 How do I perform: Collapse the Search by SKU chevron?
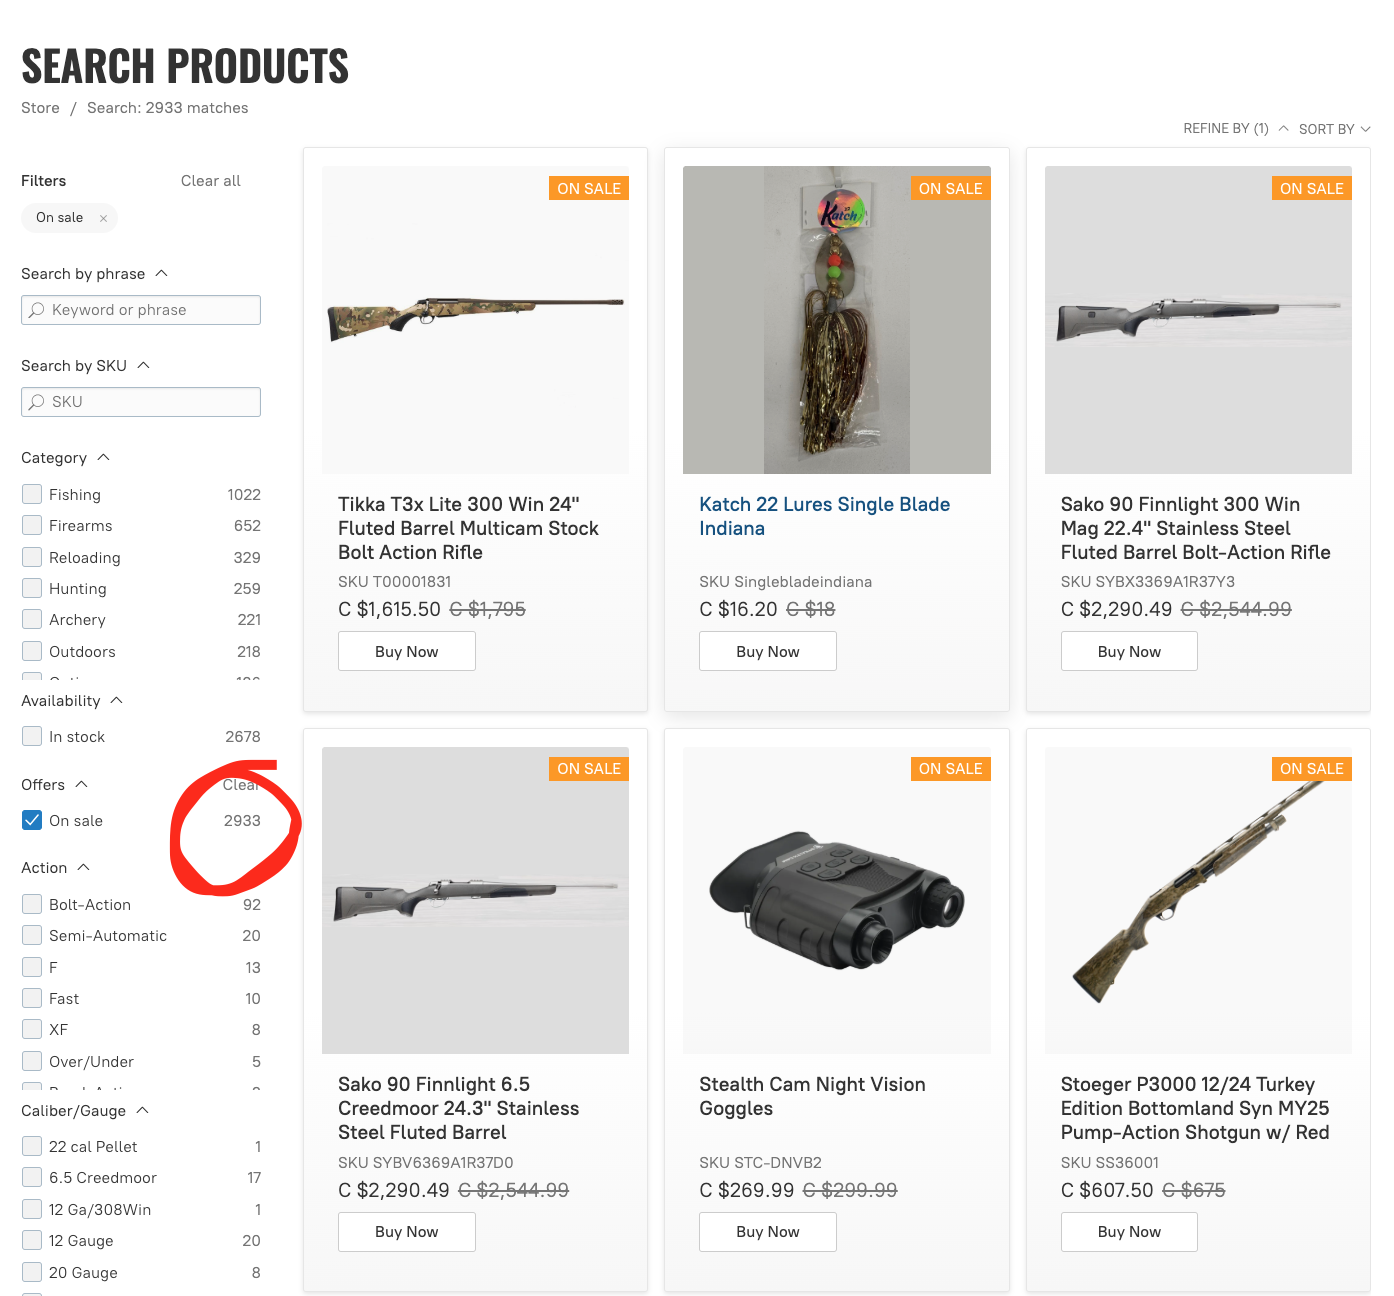click(143, 365)
